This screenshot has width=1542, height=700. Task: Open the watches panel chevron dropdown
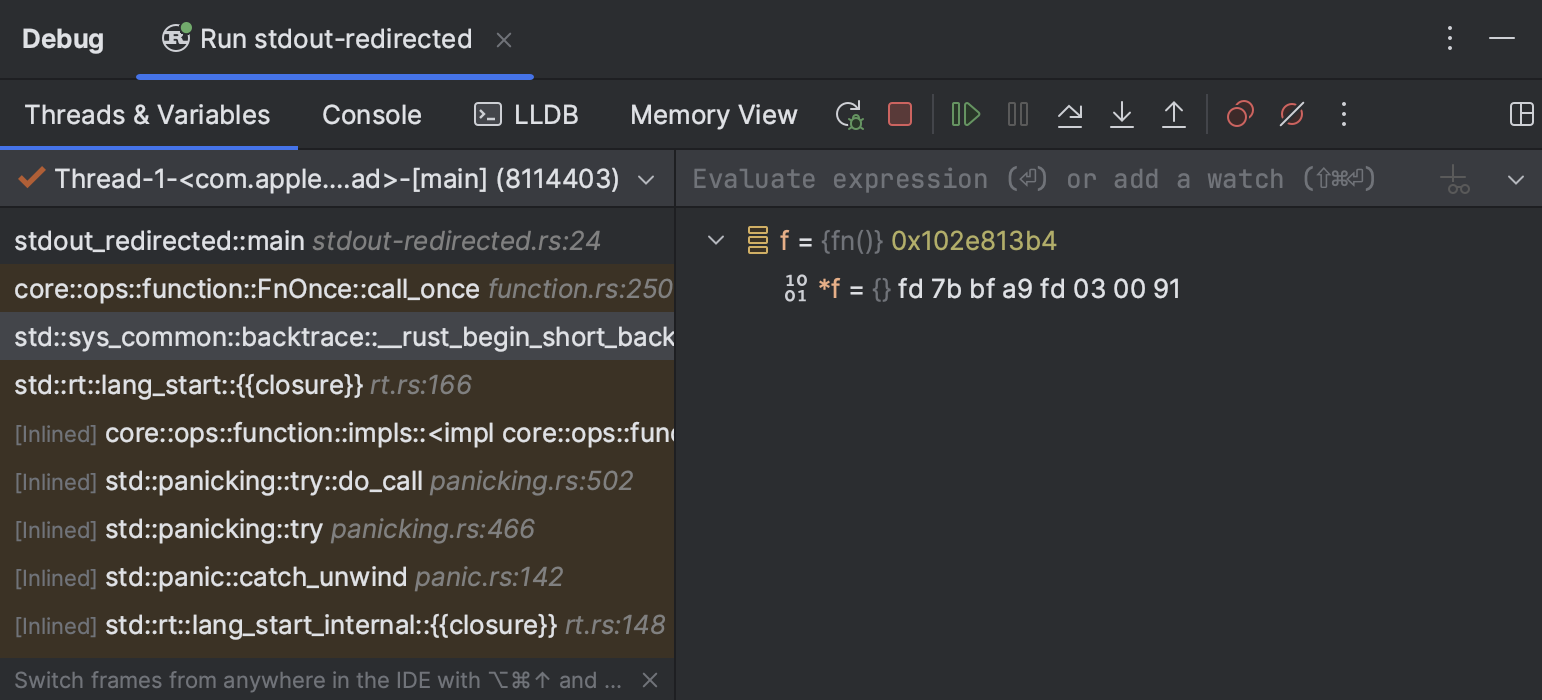point(1517,179)
